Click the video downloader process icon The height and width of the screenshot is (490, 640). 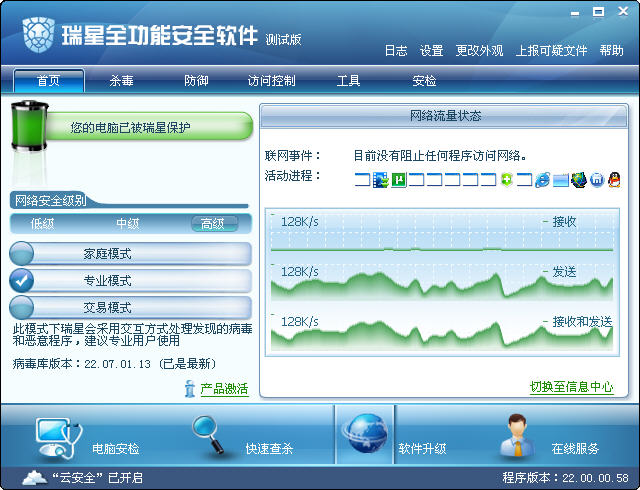pos(381,180)
